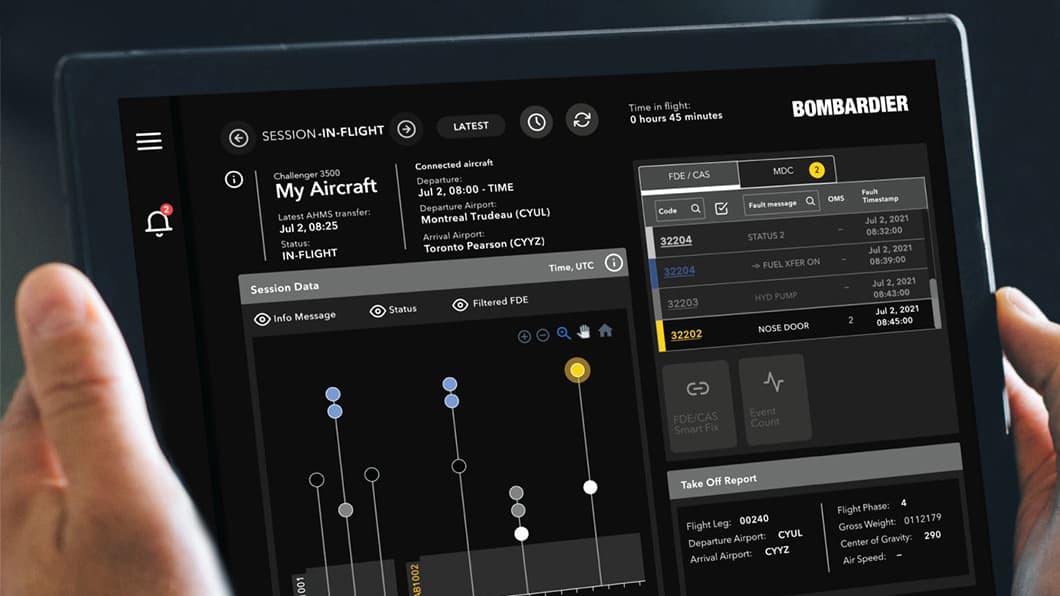Click timestamp Jul 2, 2021 08:45:00

896,316
